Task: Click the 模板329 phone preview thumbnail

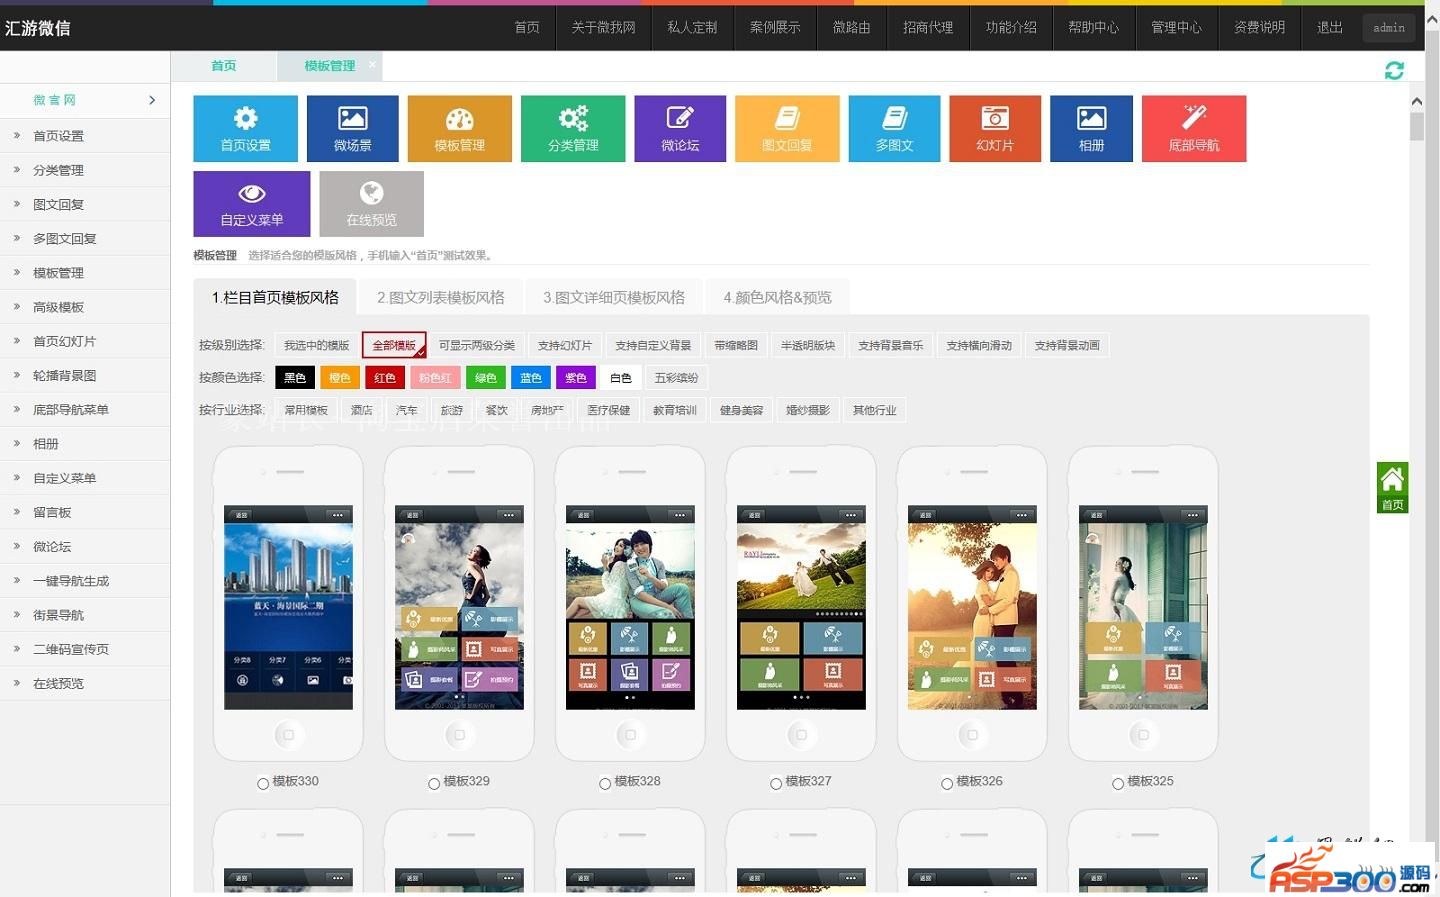Action: 459,607
